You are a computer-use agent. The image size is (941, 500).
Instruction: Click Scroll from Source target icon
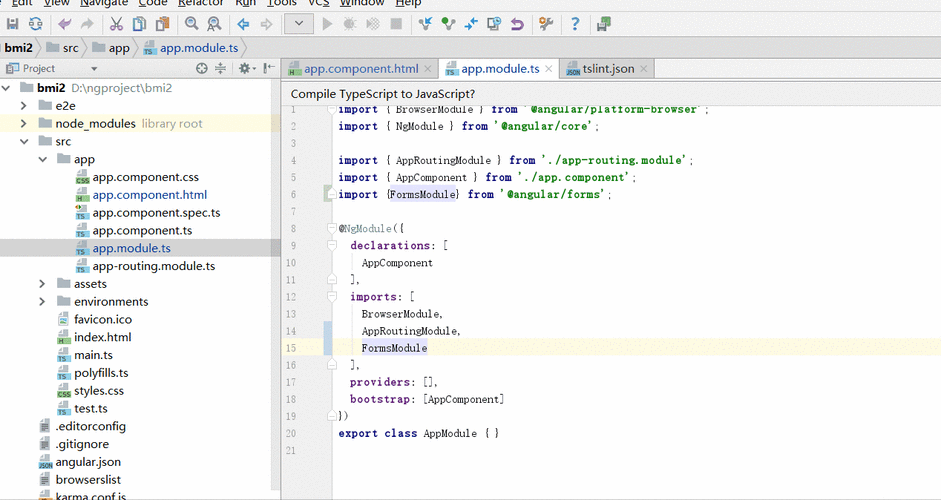coord(202,68)
